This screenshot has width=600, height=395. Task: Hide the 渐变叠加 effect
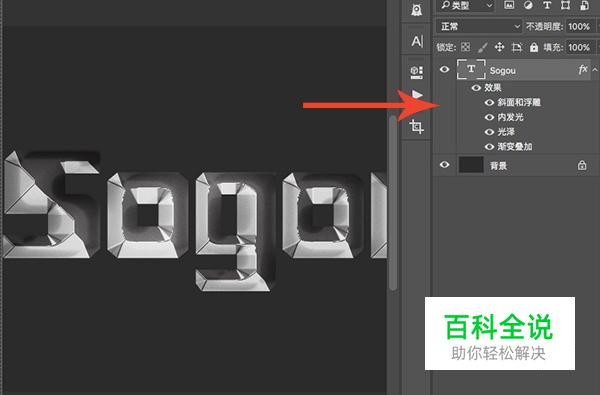[489, 147]
